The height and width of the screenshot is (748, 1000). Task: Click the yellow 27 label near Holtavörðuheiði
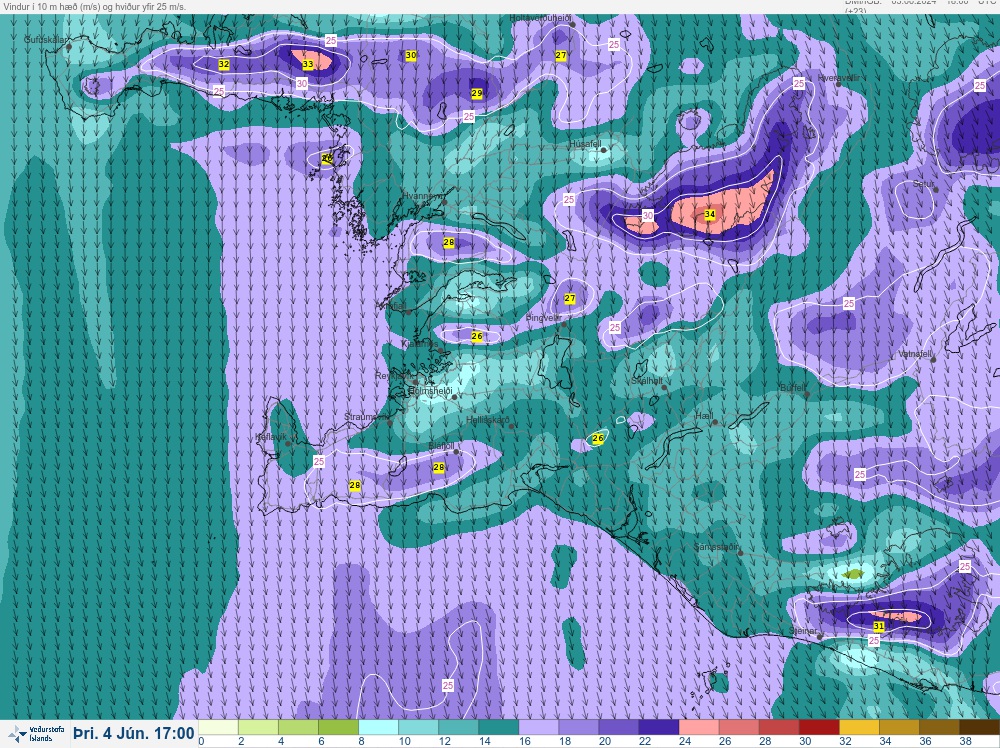tap(561, 55)
